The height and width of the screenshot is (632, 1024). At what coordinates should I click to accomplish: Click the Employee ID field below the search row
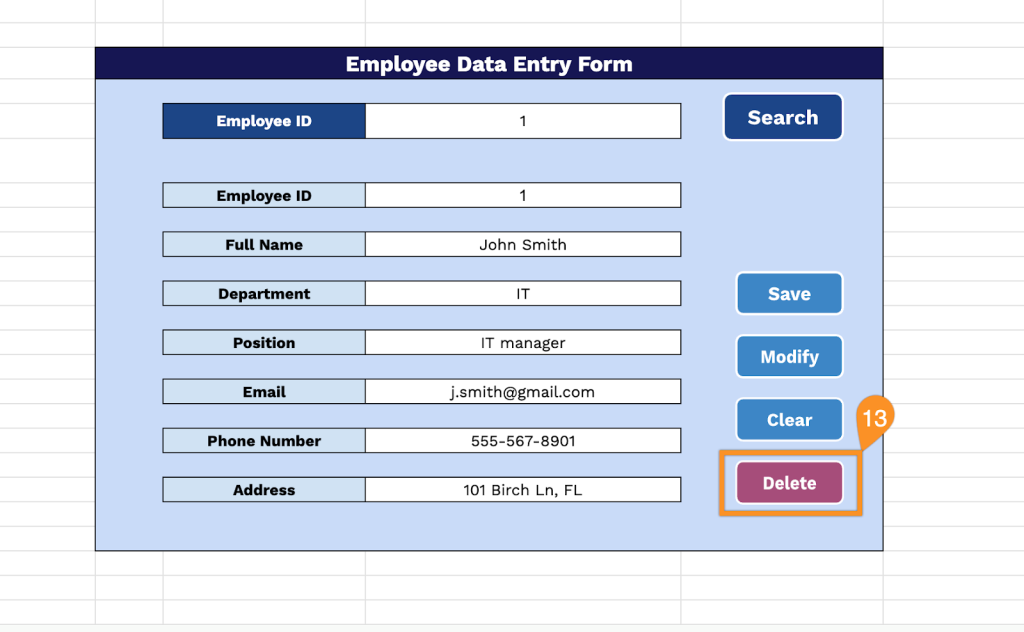click(522, 195)
